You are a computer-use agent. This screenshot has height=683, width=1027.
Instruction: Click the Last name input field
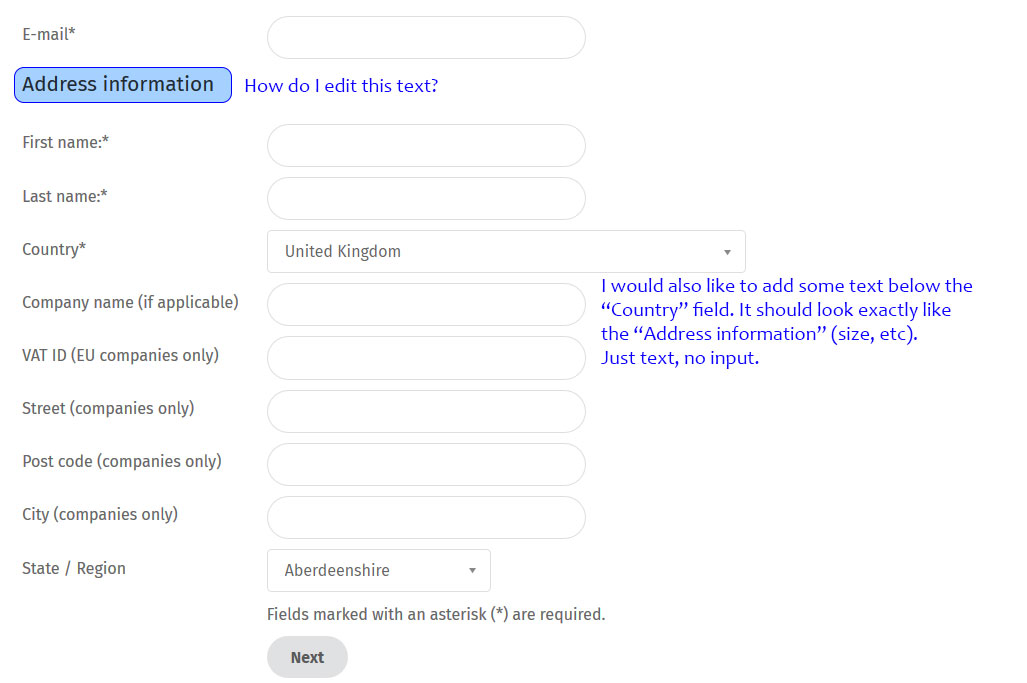pyautogui.click(x=426, y=199)
